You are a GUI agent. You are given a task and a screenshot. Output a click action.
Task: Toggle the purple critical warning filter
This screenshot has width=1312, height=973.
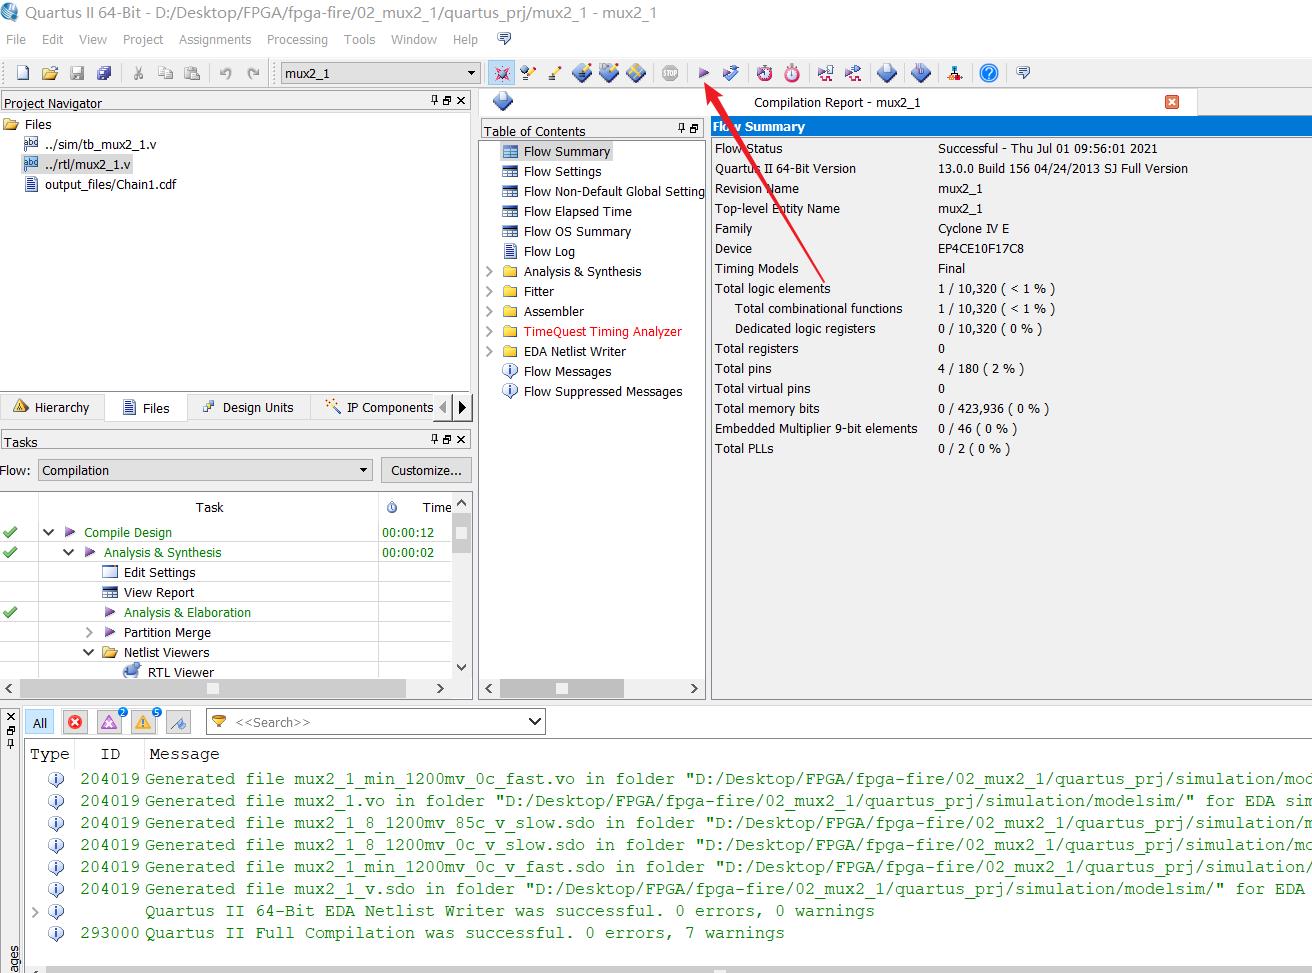tap(110, 722)
